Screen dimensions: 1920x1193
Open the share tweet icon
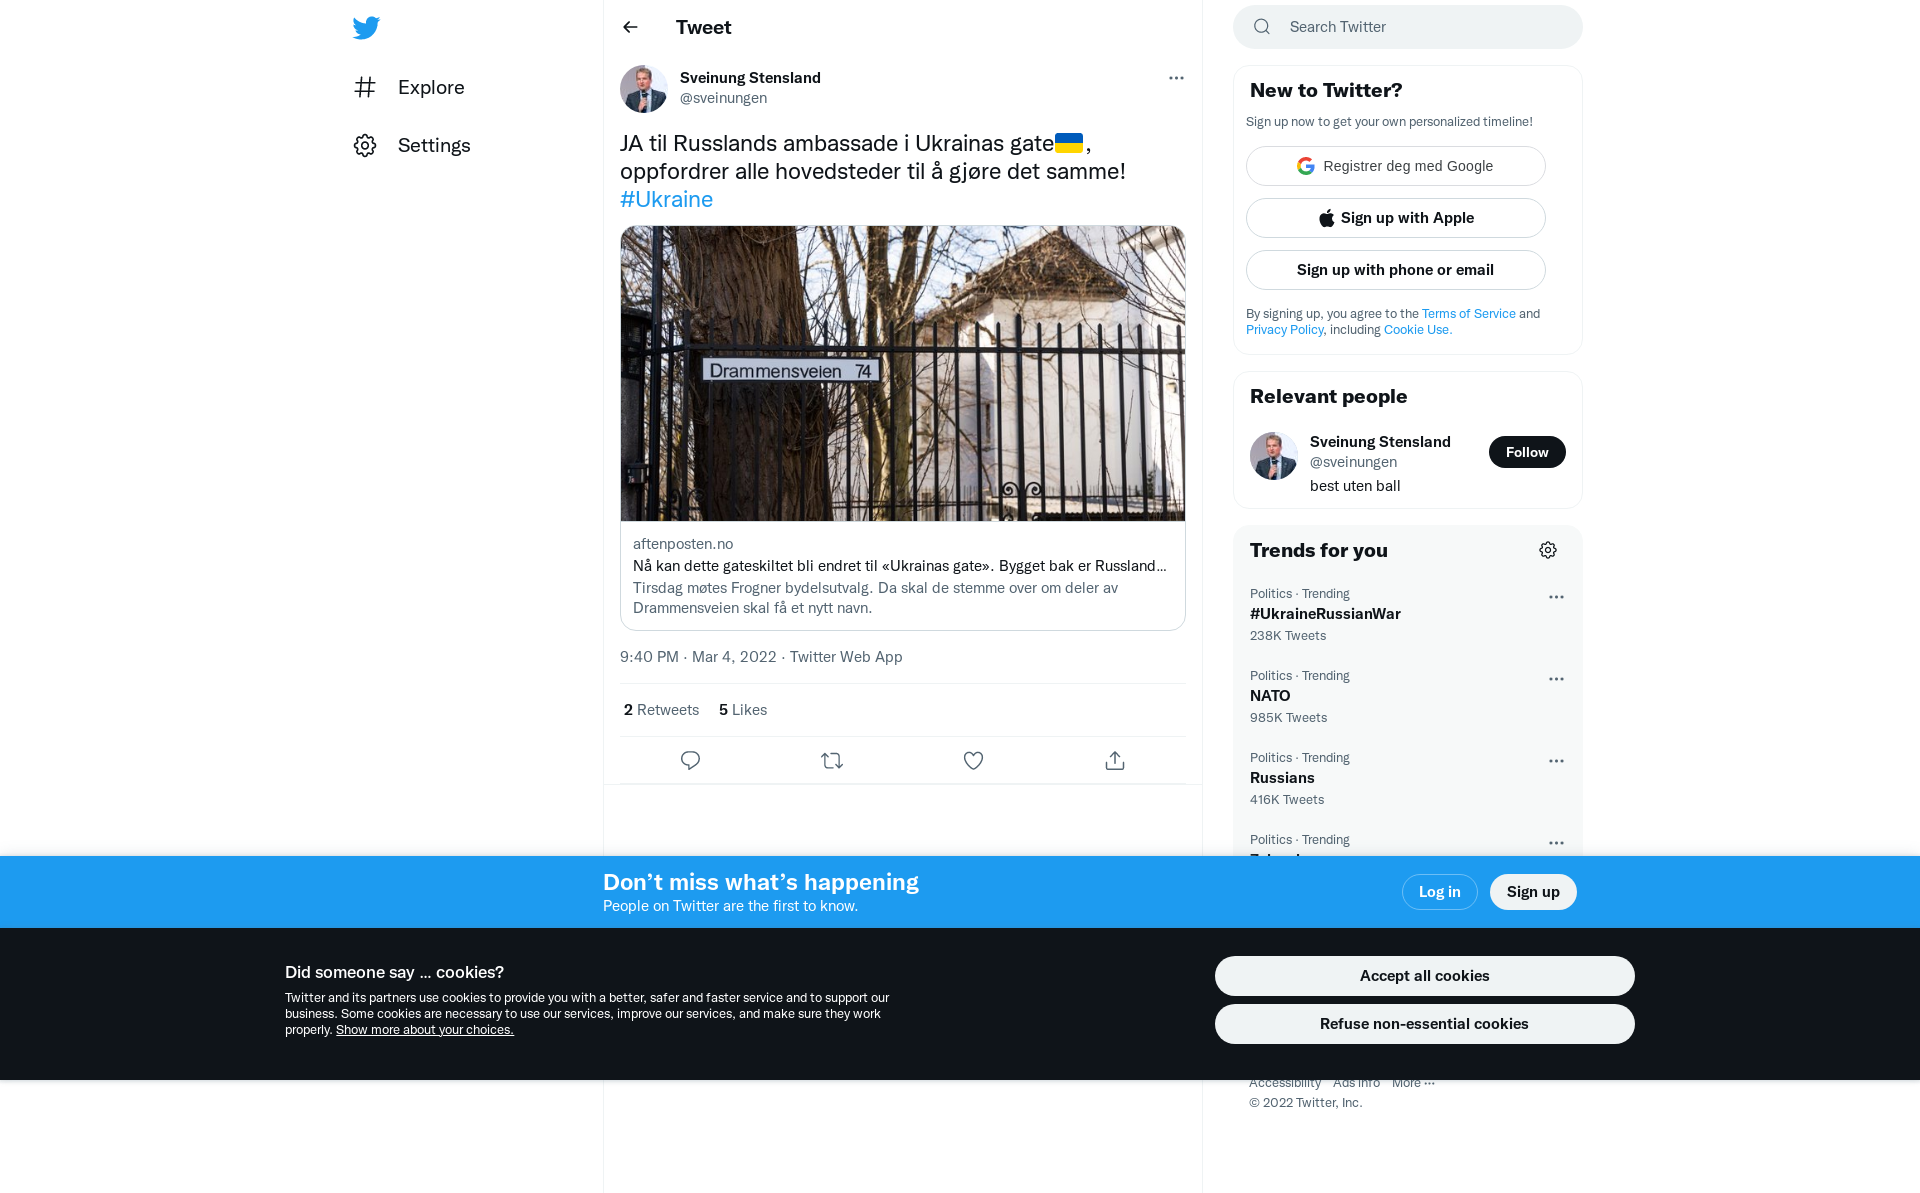point(1115,761)
